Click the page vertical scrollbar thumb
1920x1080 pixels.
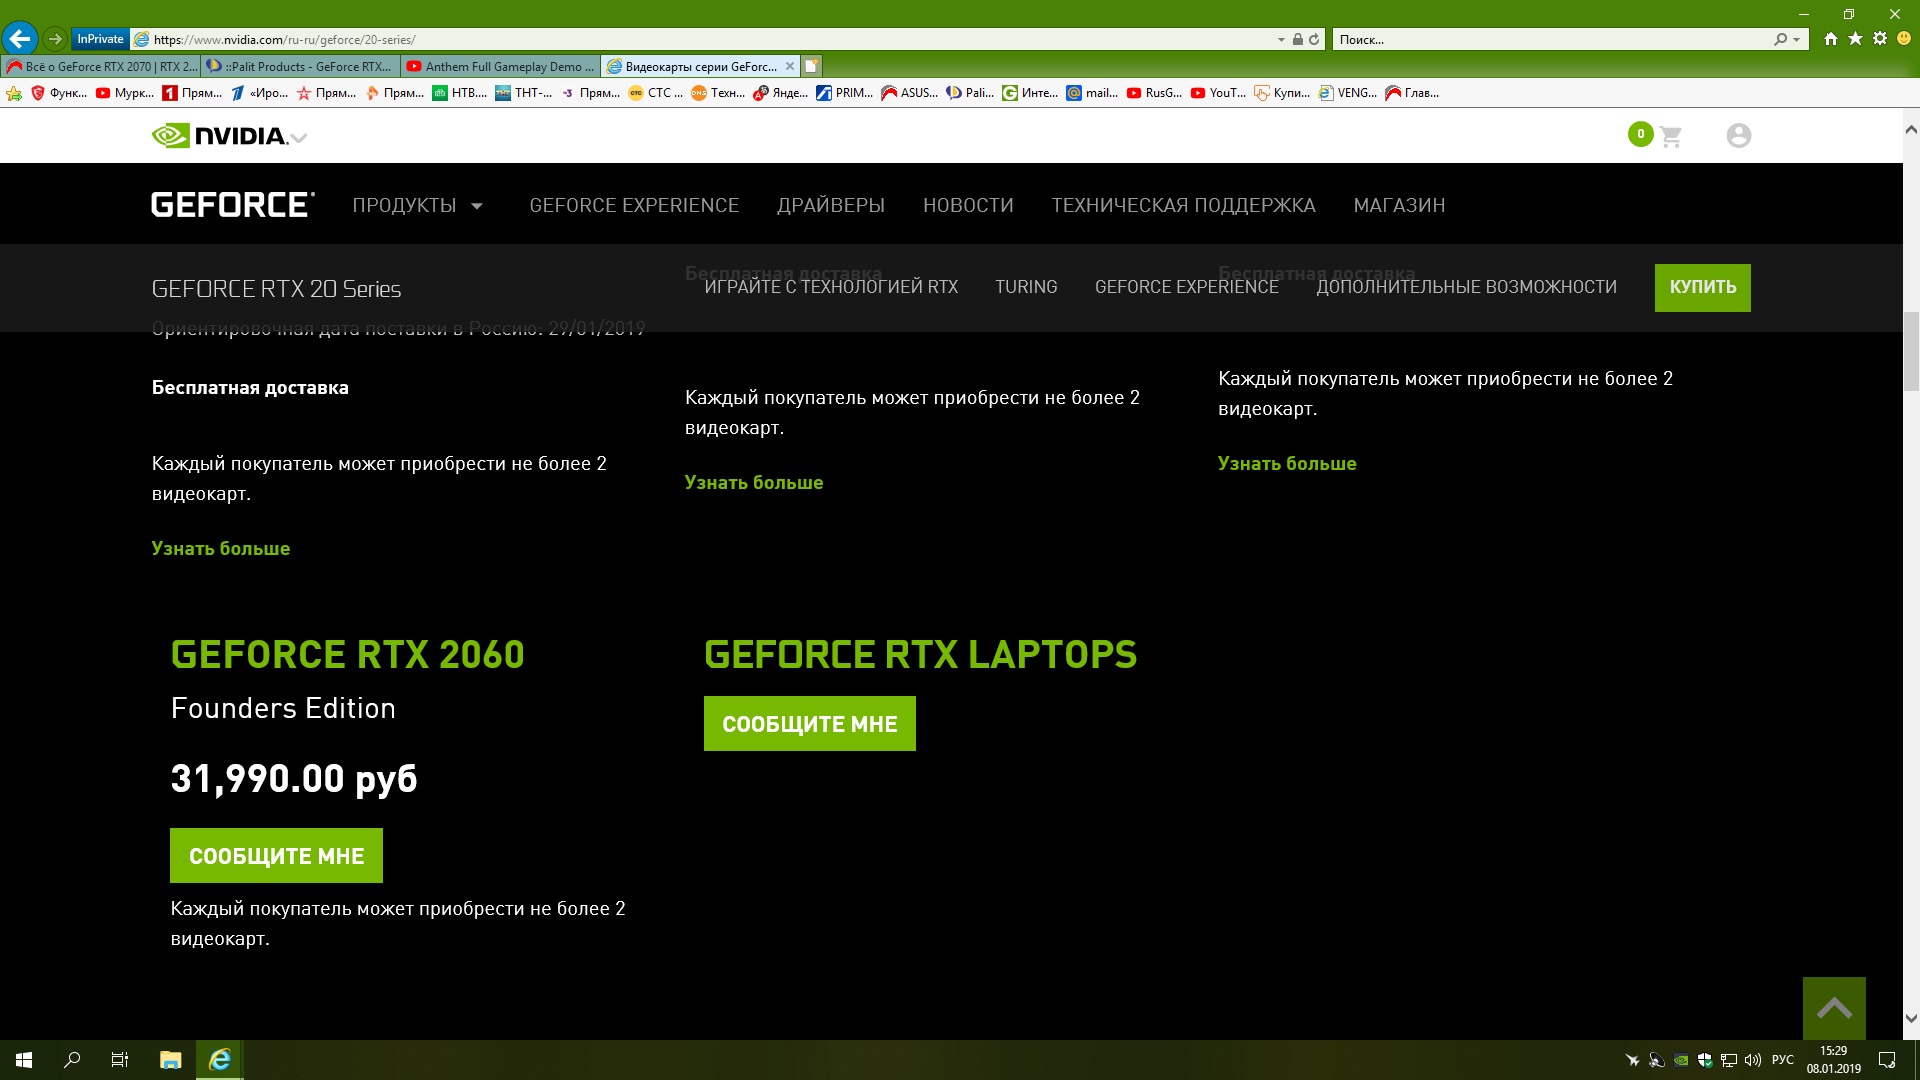tap(1910, 350)
